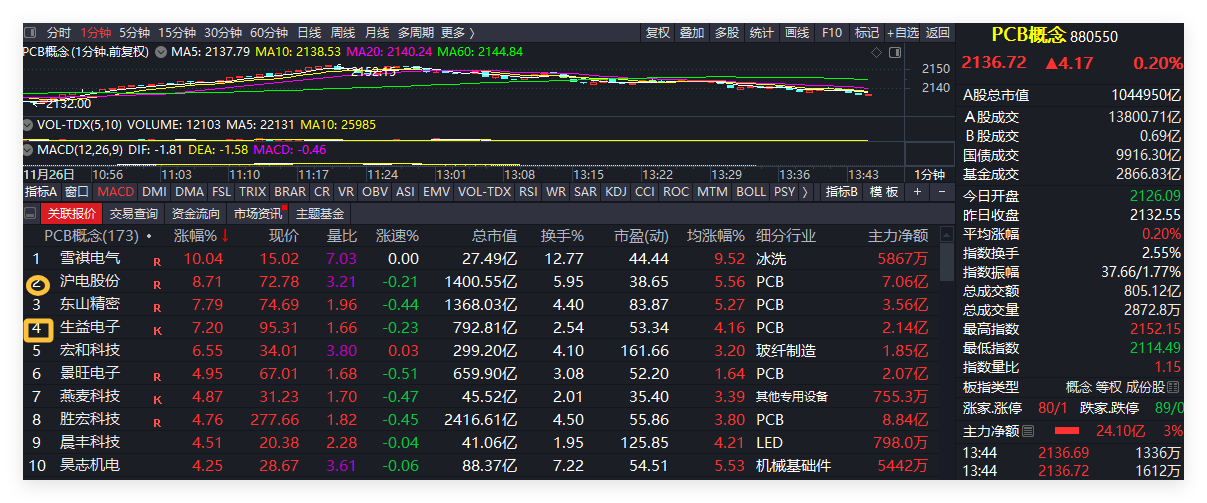Expand the MACD indicator dropdown circle
The width and height of the screenshot is (1207, 503).
(x=29, y=149)
